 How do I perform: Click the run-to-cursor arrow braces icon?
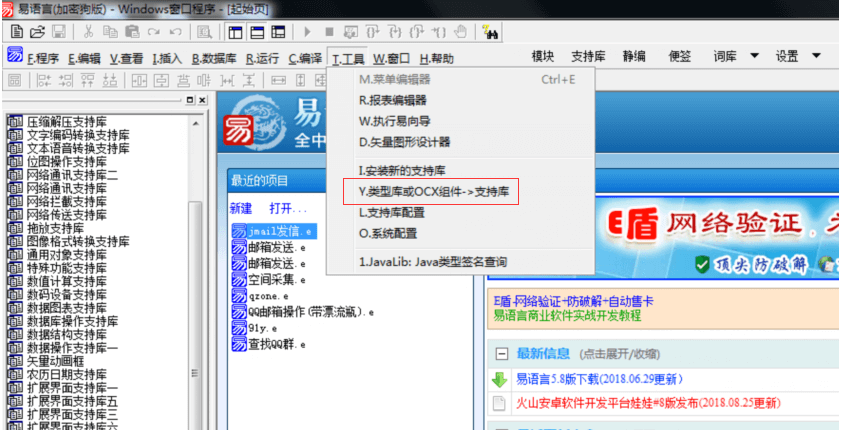438,32
